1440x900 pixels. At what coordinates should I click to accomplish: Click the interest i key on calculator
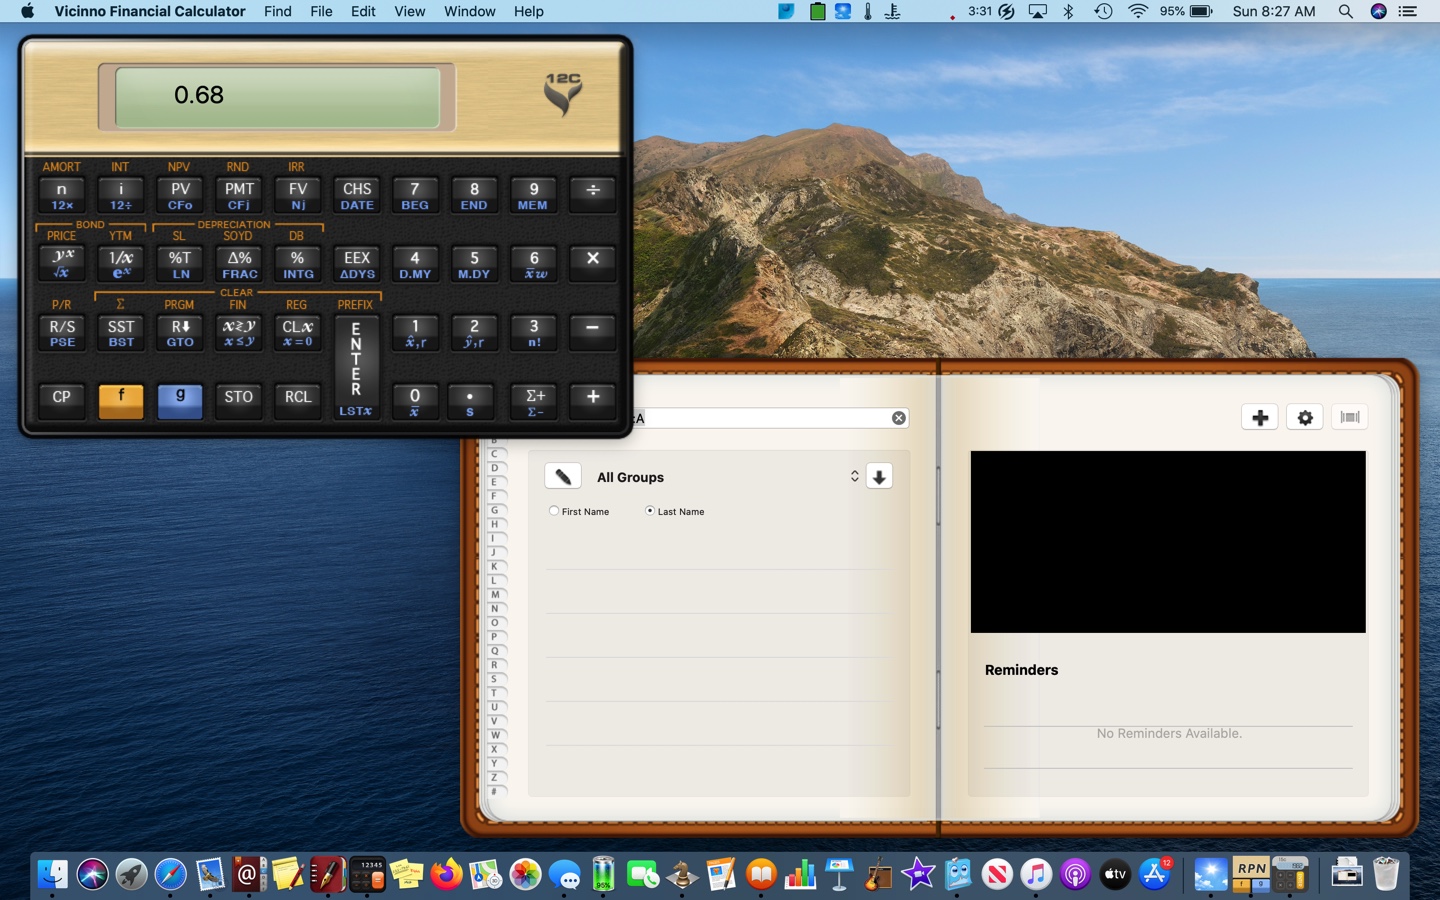pos(121,196)
